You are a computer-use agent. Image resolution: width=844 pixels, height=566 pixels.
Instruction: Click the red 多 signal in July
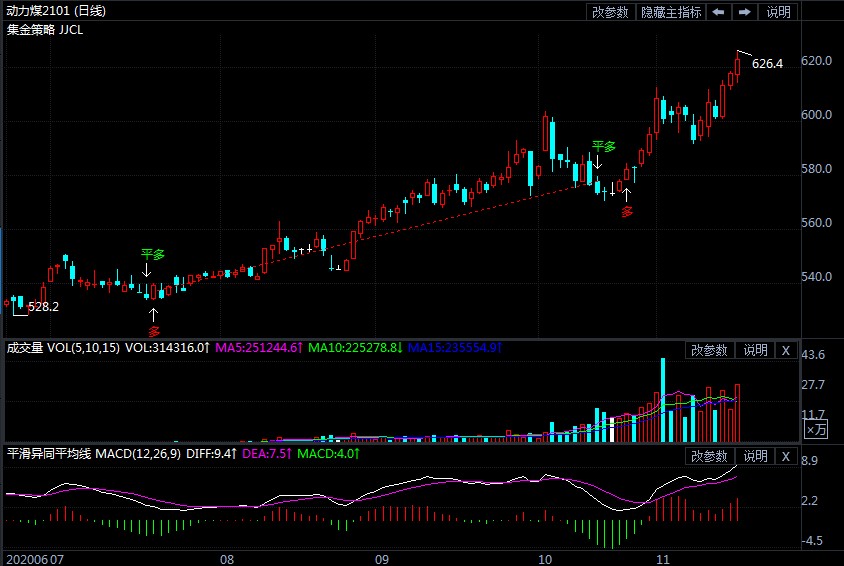point(154,331)
